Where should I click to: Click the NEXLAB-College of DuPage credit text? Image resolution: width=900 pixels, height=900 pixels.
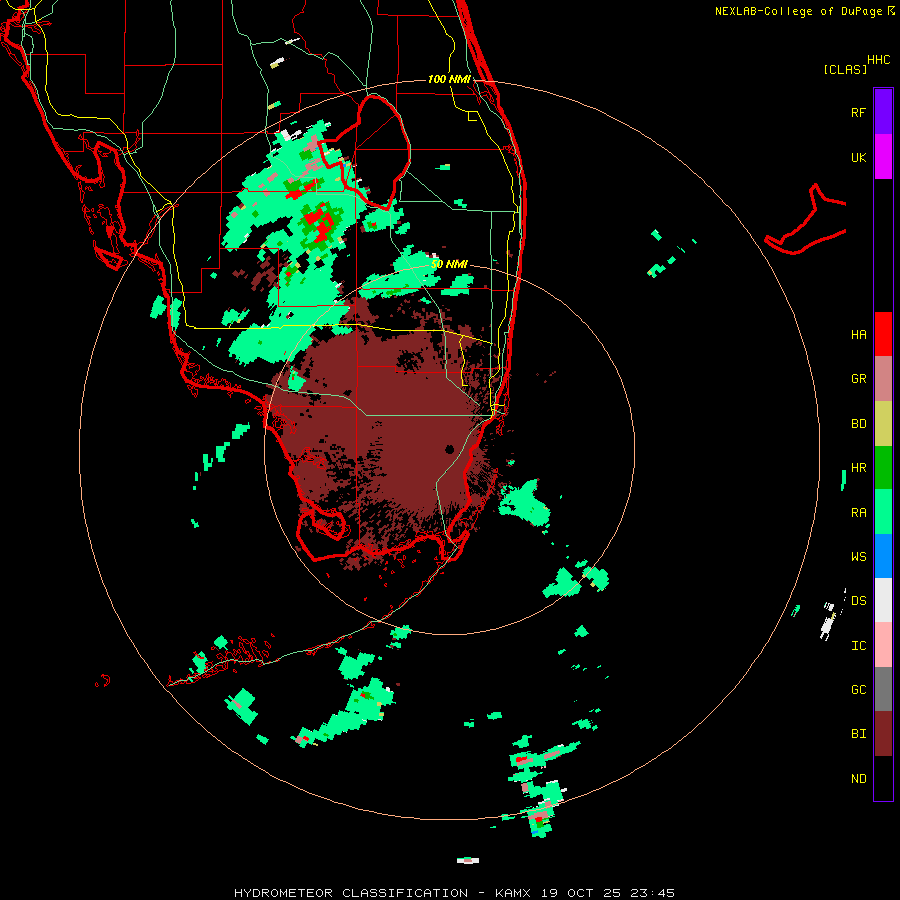pyautogui.click(x=798, y=11)
